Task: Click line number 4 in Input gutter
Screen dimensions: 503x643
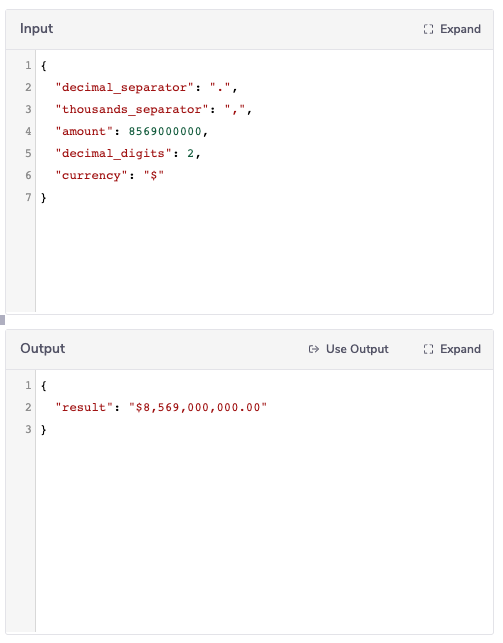Action: tap(28, 131)
